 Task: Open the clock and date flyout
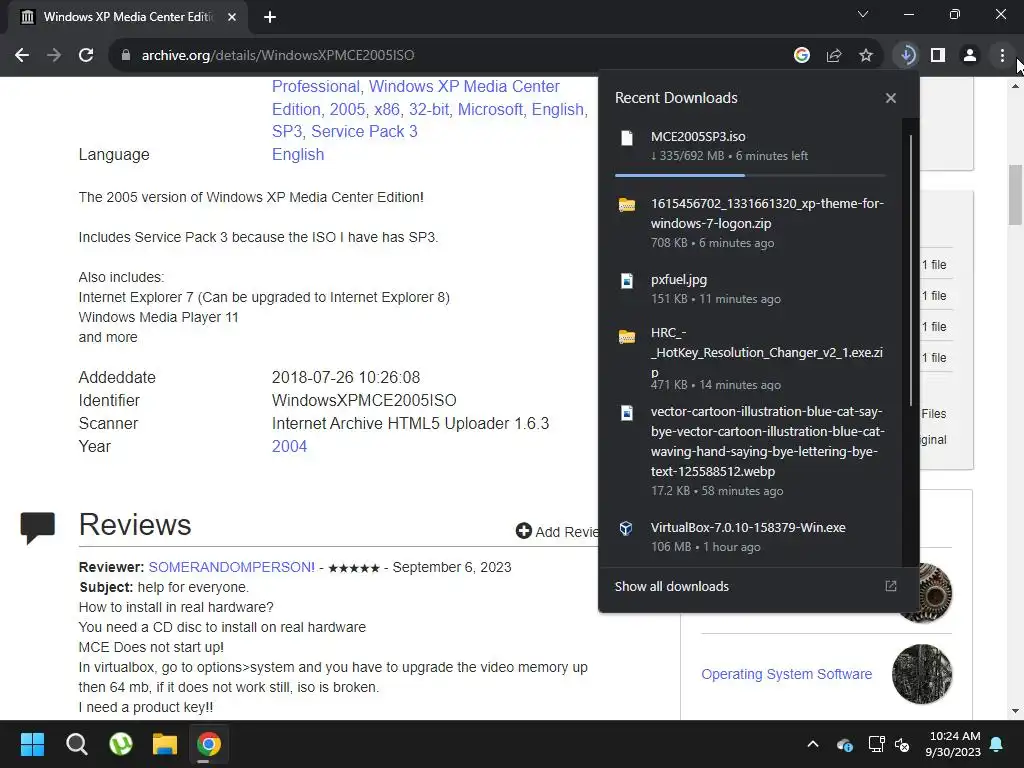953,744
